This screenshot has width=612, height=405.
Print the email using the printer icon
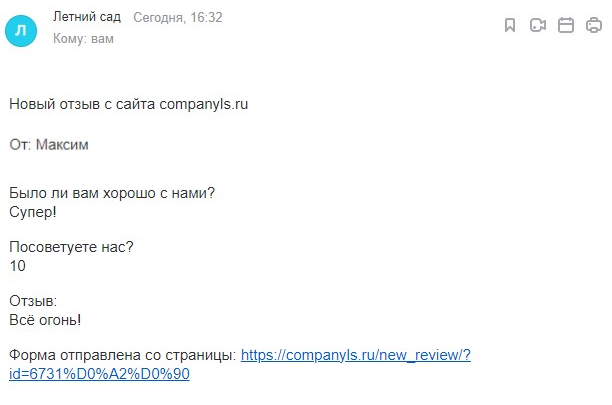point(594,26)
